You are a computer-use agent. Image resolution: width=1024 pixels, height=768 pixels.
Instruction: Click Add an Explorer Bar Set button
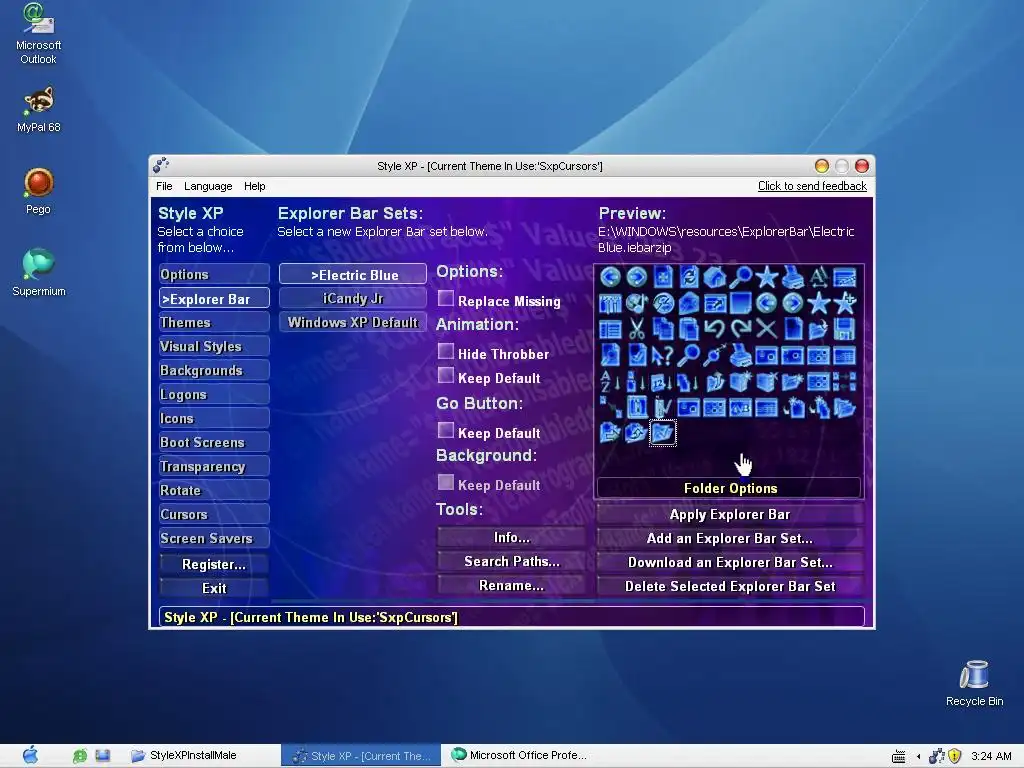coord(729,538)
